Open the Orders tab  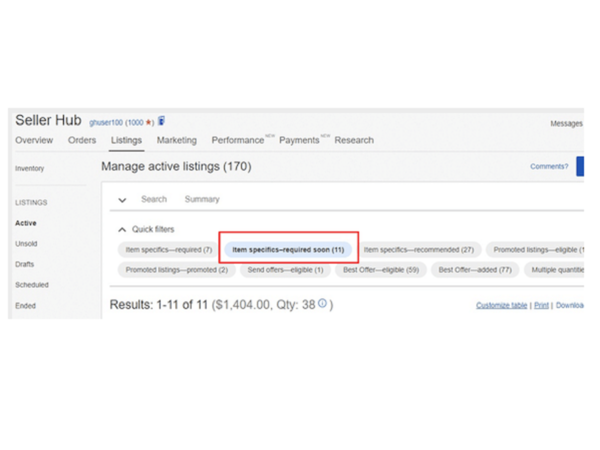pos(82,140)
